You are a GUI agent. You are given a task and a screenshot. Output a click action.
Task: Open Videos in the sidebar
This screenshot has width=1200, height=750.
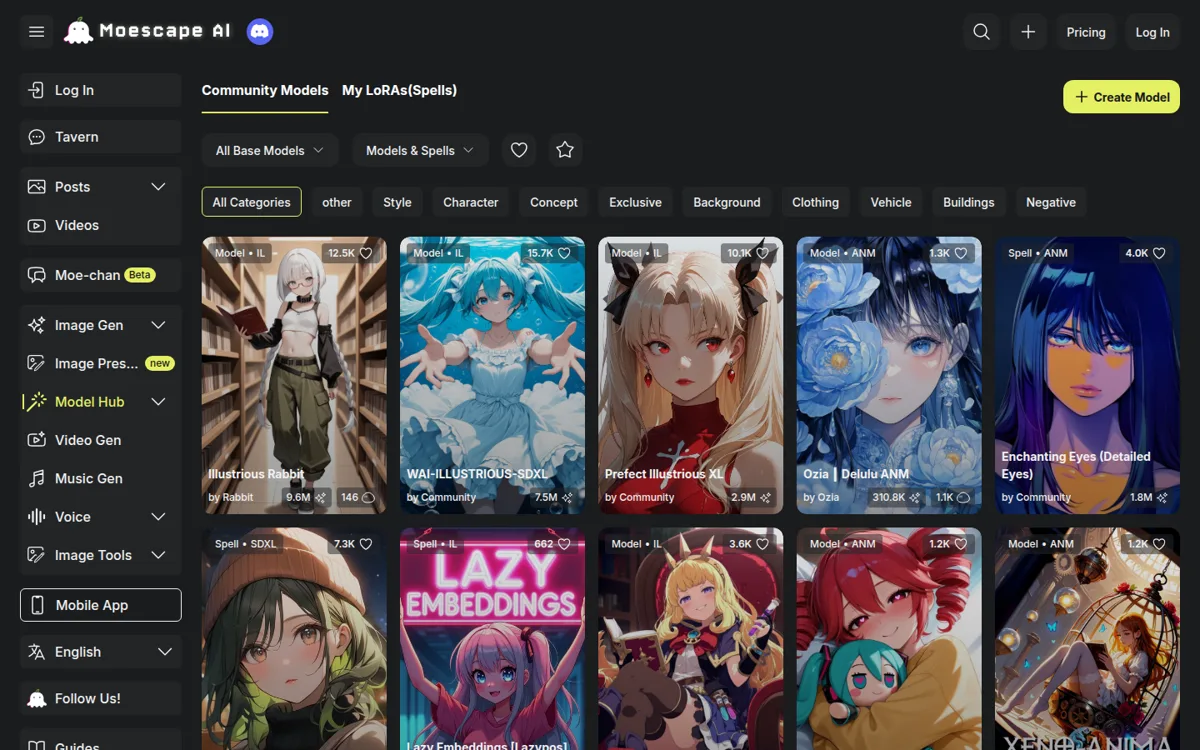click(100, 225)
